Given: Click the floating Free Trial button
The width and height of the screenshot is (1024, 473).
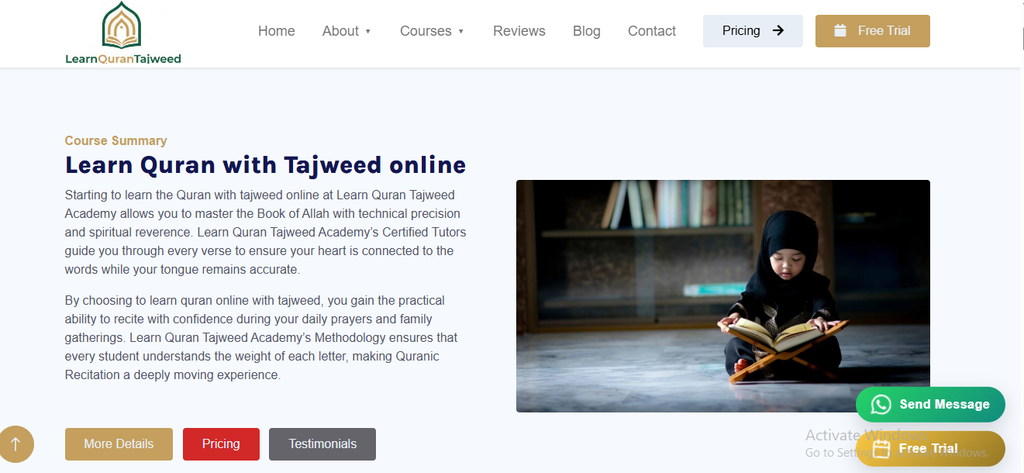Looking at the screenshot, I should (x=931, y=448).
